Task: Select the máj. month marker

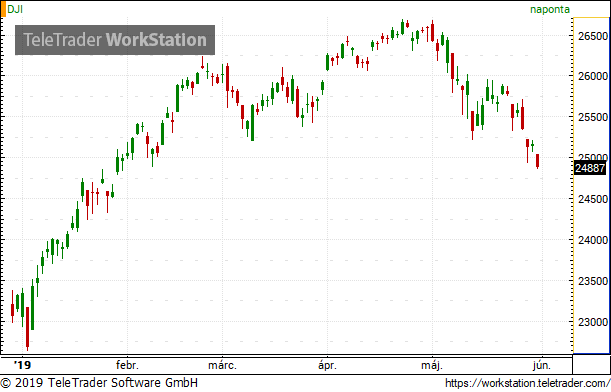Action: pyautogui.click(x=432, y=366)
